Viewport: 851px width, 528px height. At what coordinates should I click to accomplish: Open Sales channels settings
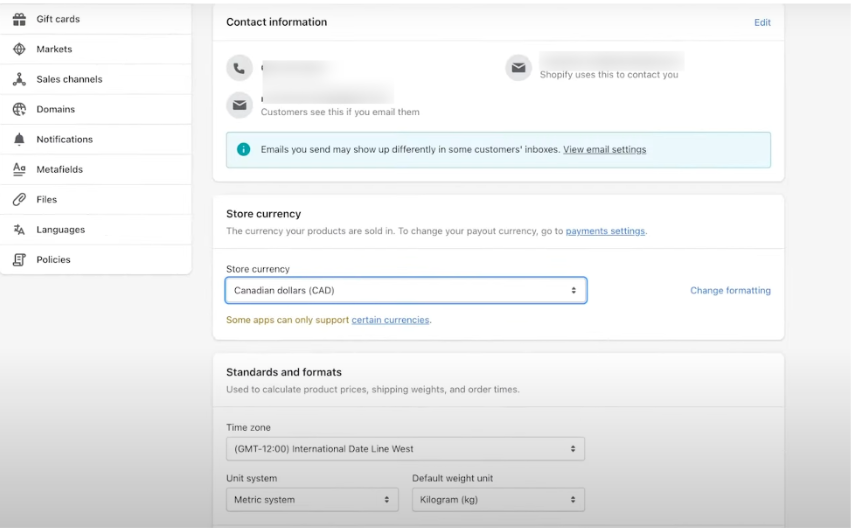coord(96,79)
